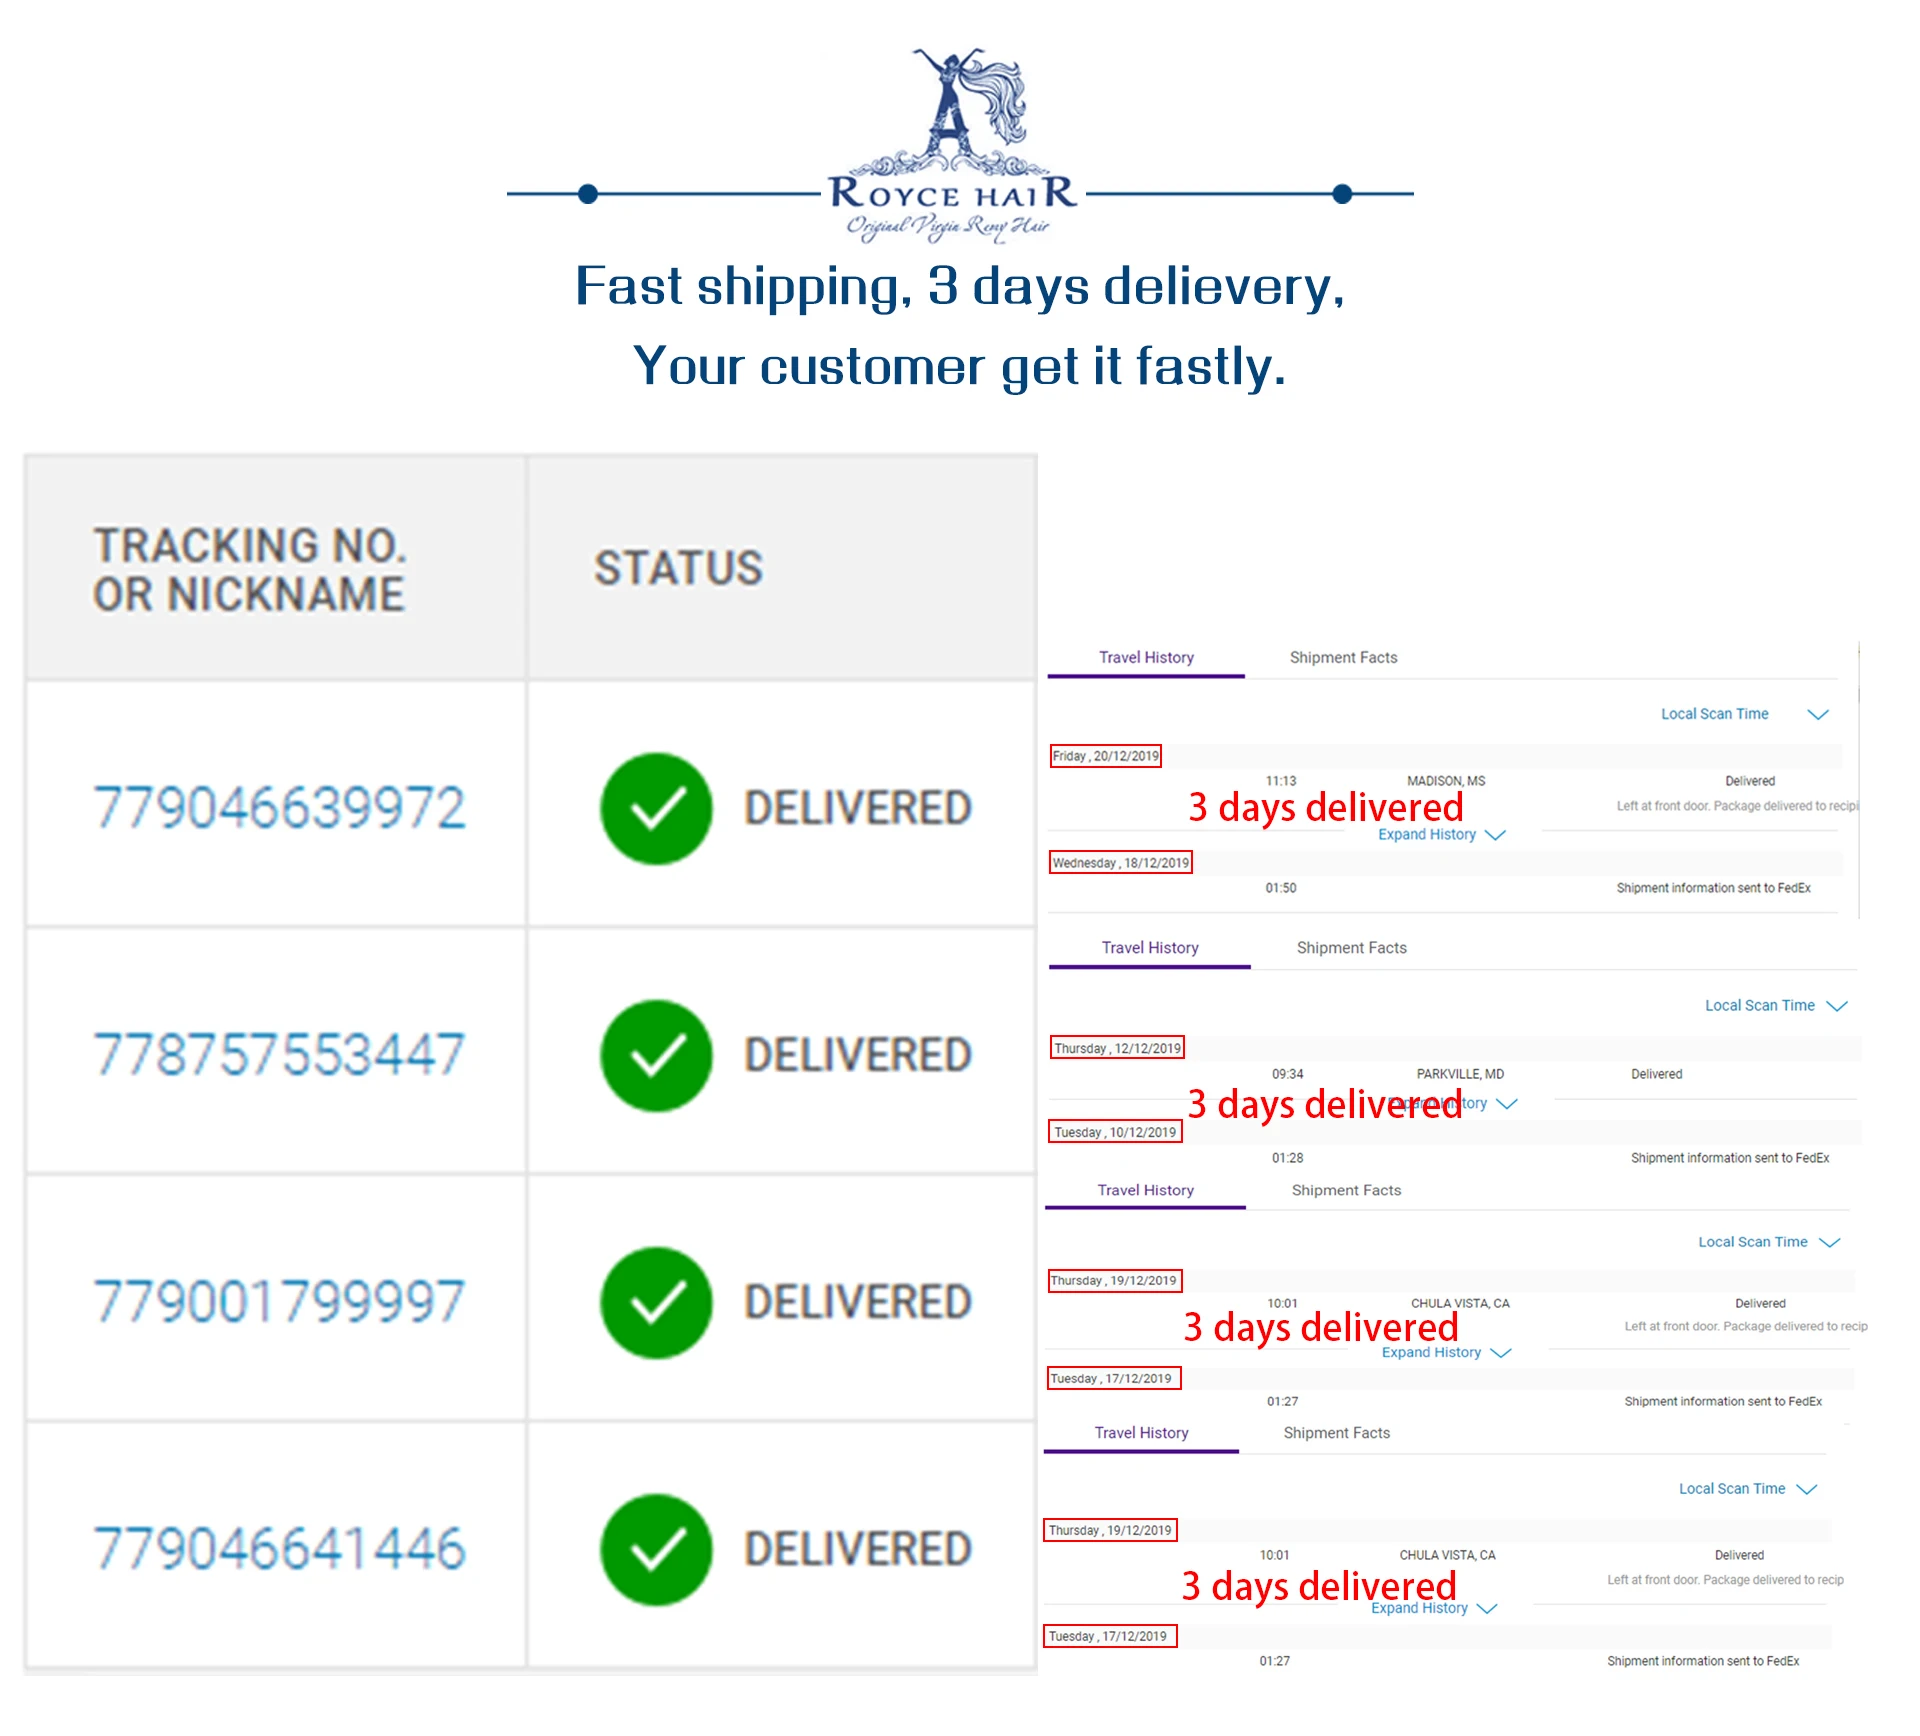Select Travel History tab above Parkville shipment
The height and width of the screenshot is (1736, 1920).
1150,947
